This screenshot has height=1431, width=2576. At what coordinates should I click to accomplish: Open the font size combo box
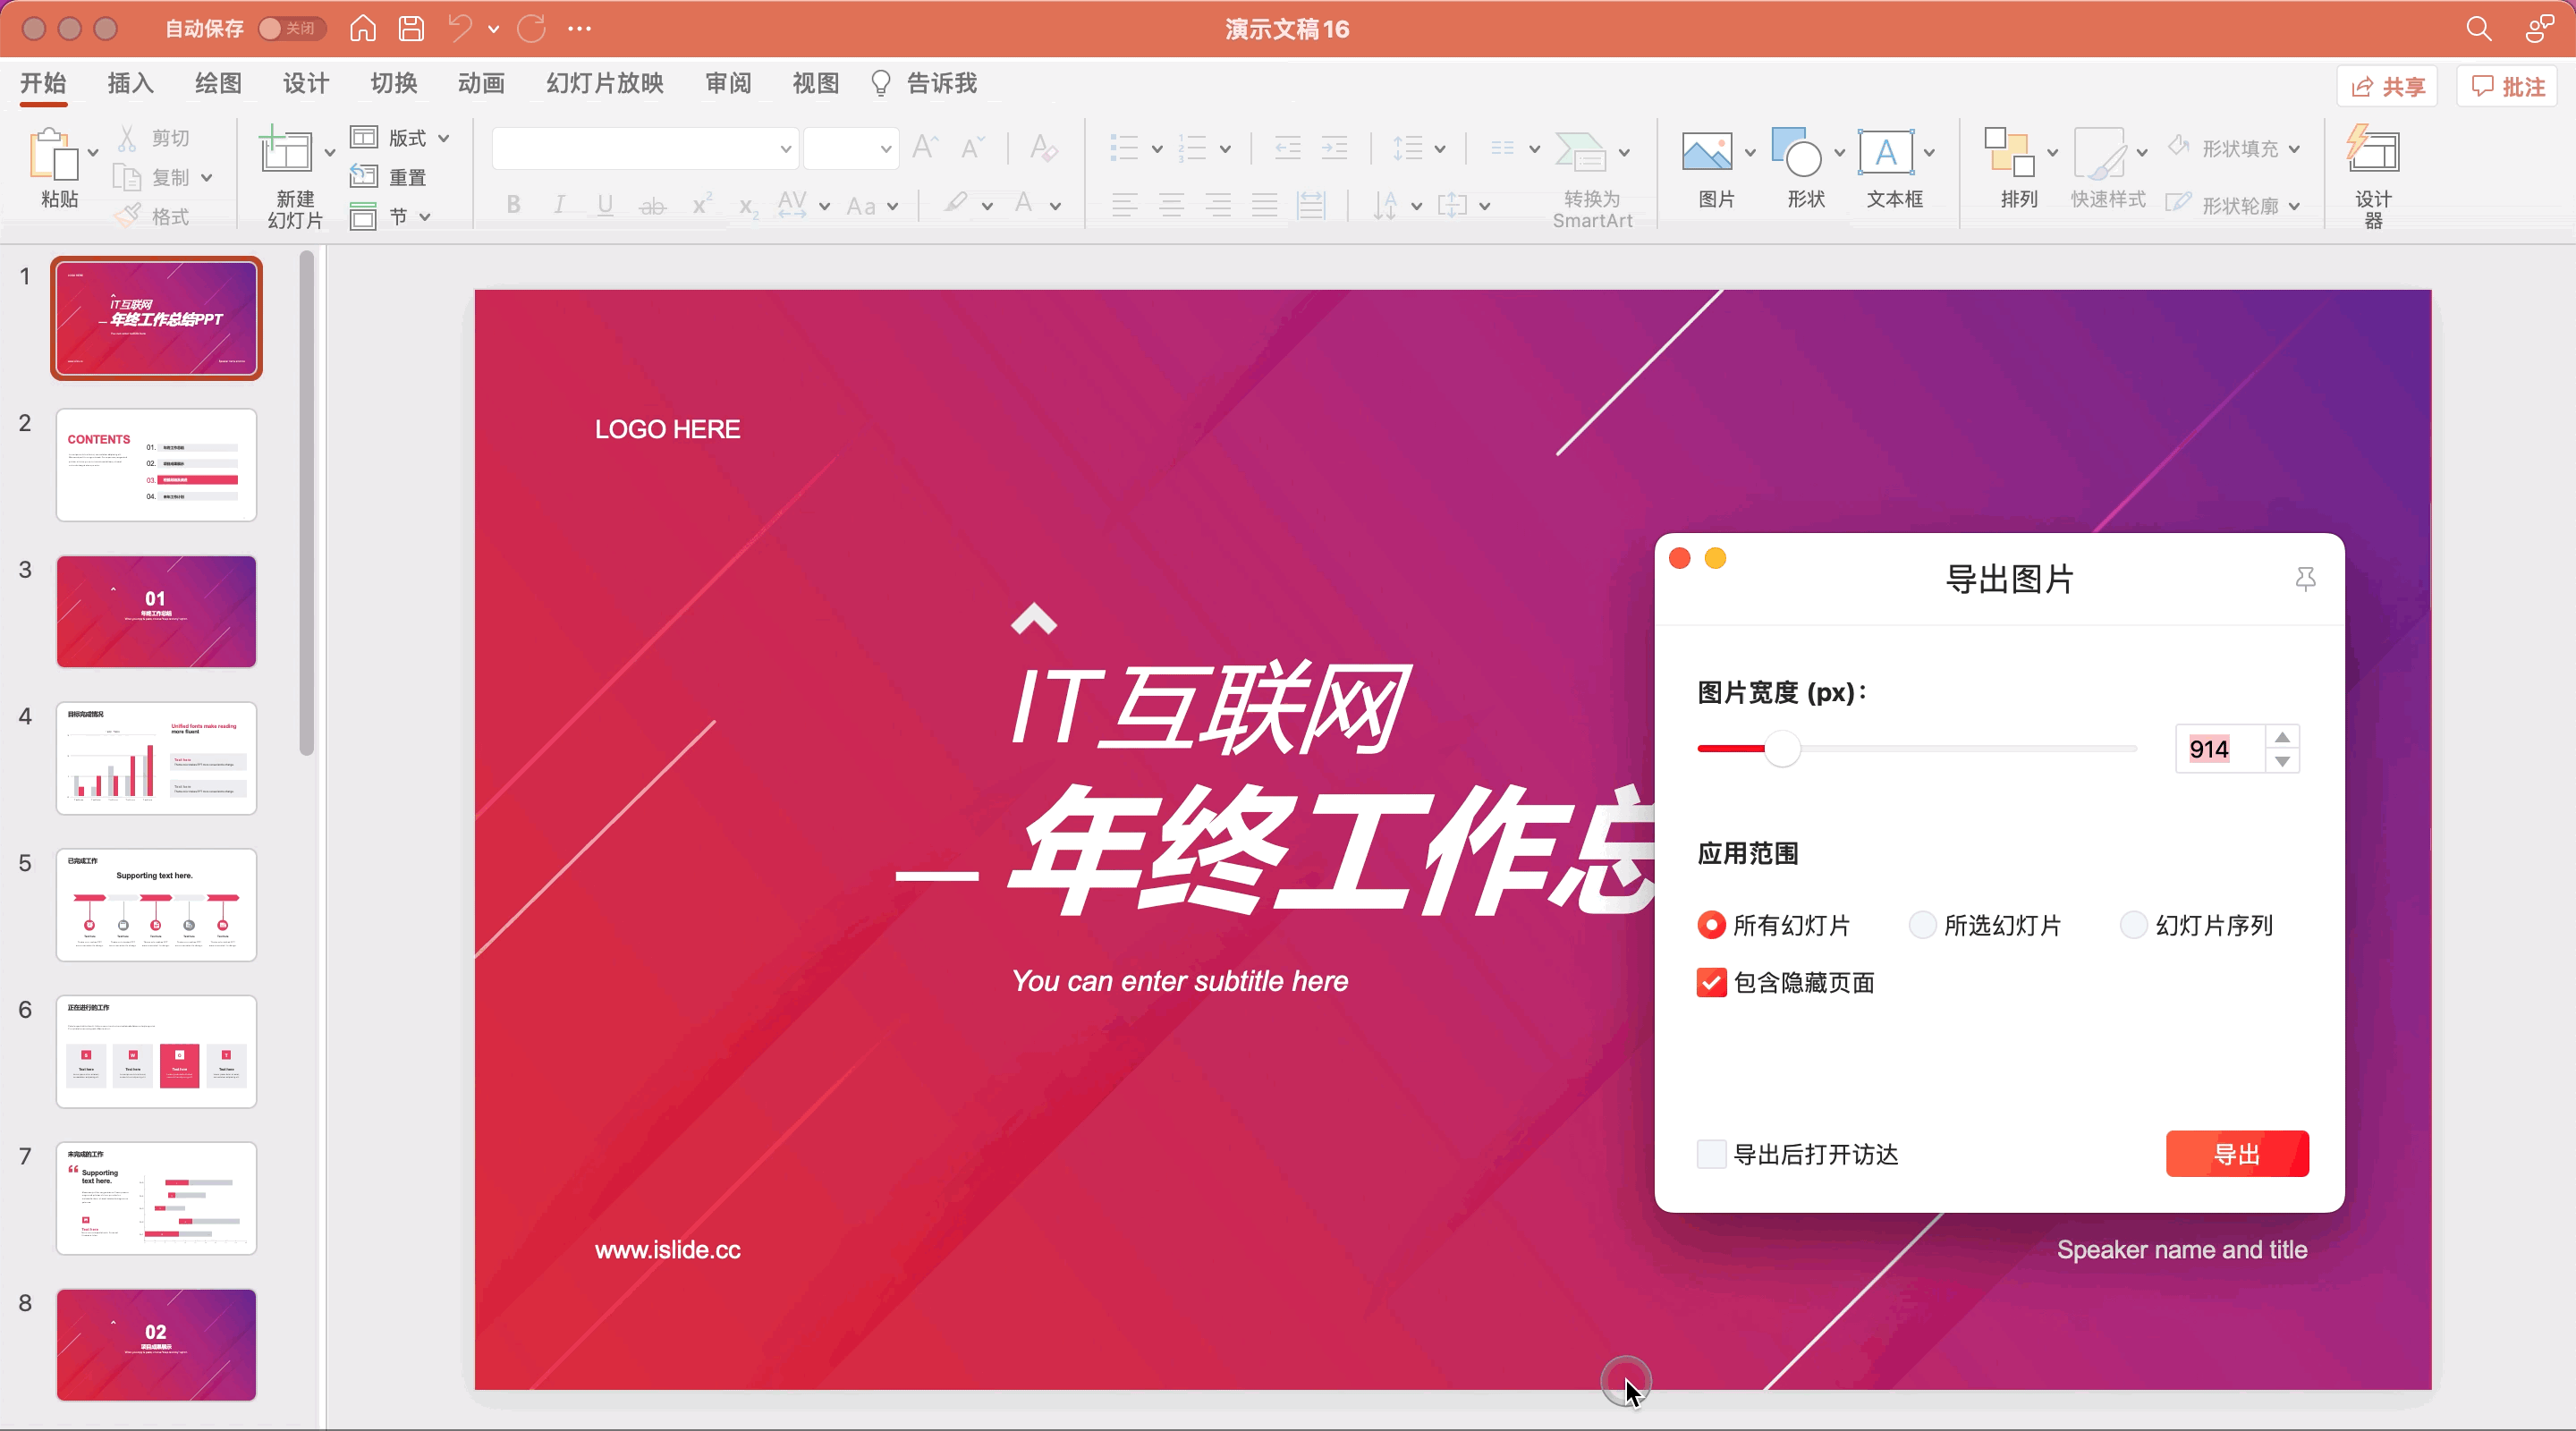point(851,149)
